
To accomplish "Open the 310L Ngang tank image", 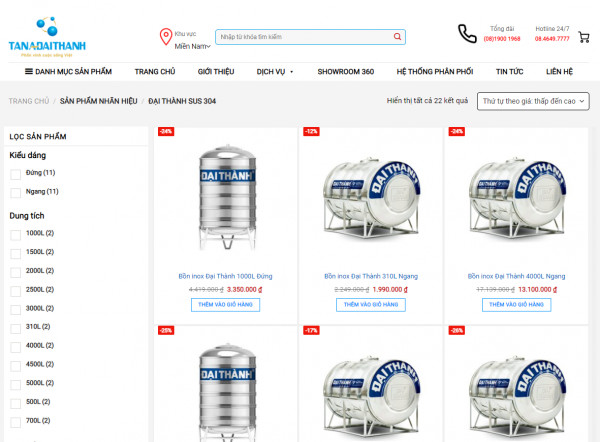I will [x=371, y=198].
